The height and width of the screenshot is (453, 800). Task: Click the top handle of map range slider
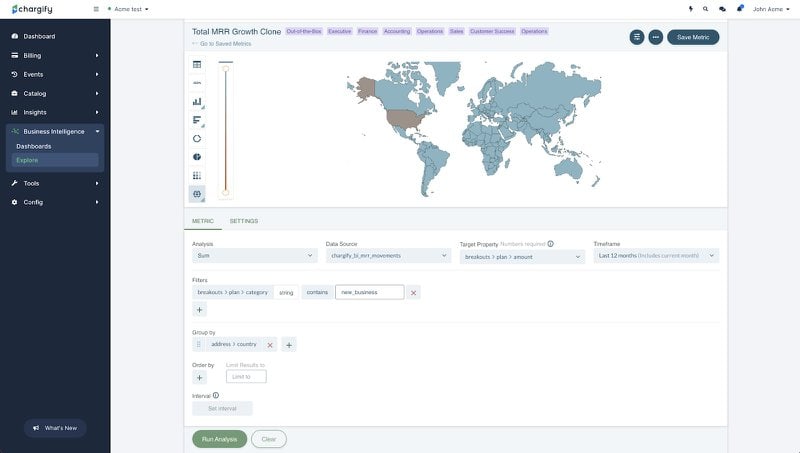(226, 68)
